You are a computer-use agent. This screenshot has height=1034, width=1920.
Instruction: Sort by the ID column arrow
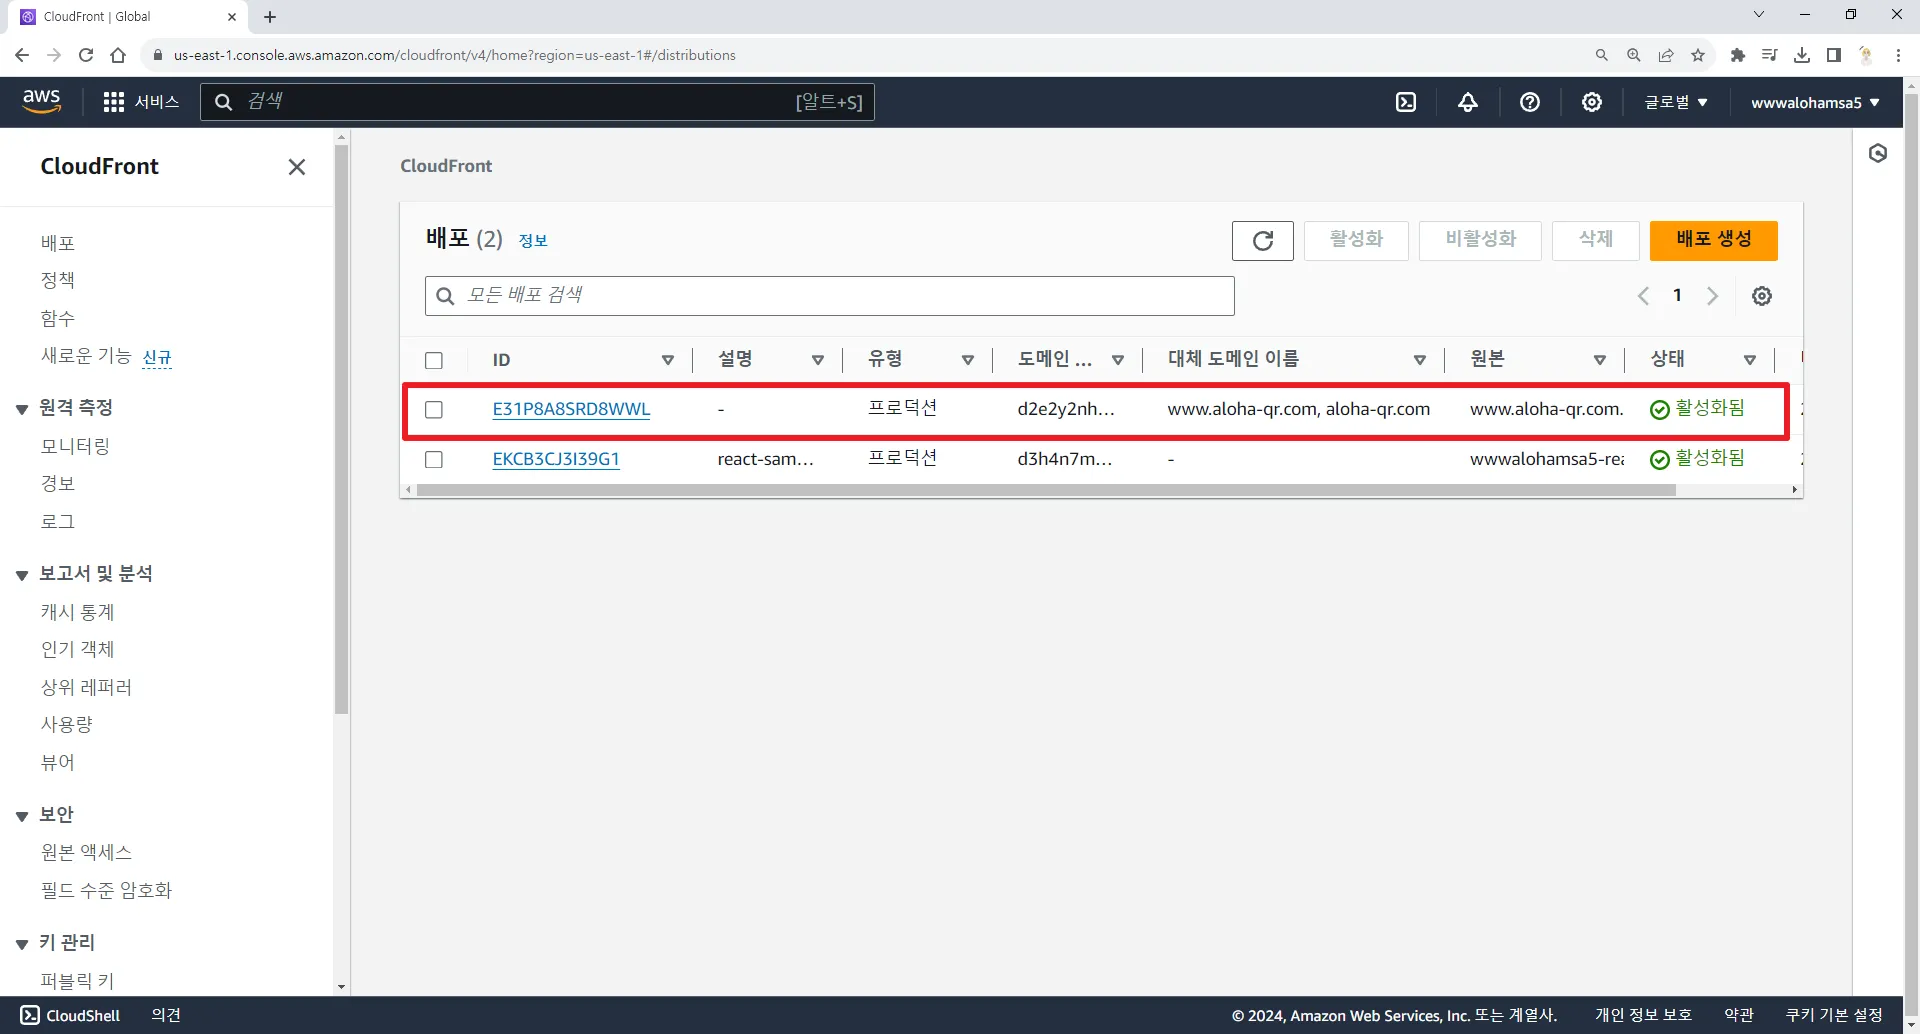tap(668, 360)
